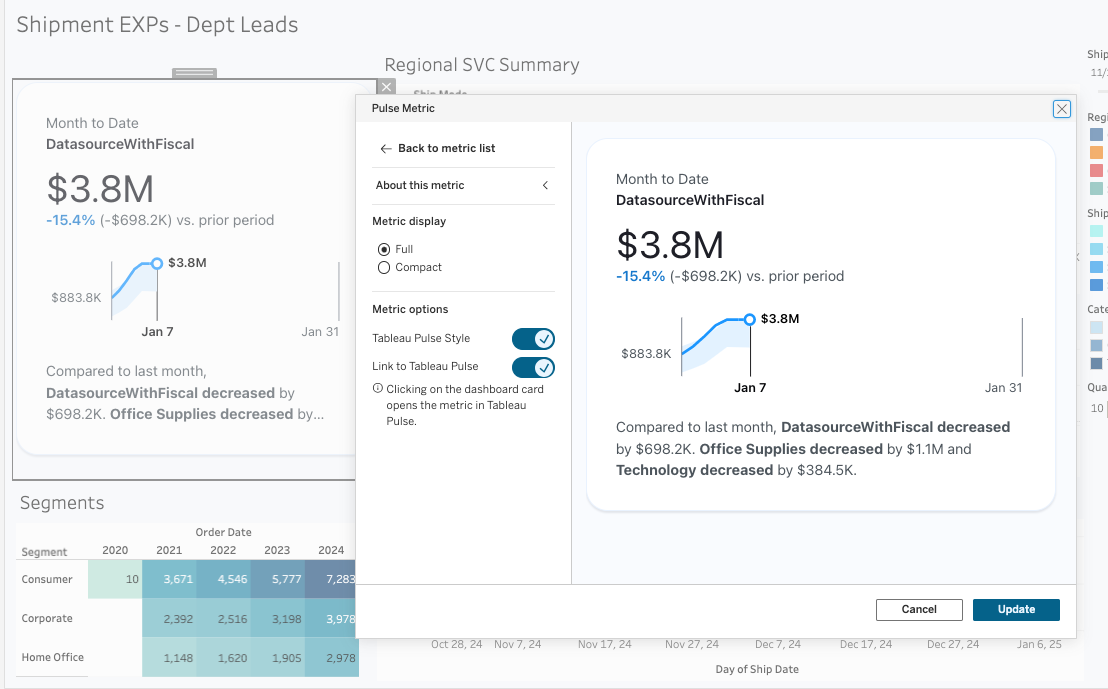
Task: Select the Compact metric display option
Action: pos(384,267)
